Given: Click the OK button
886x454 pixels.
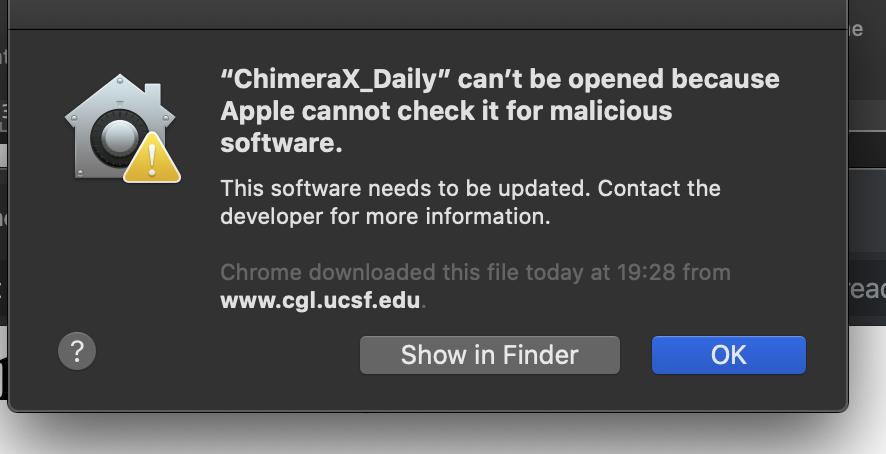Looking at the screenshot, I should coord(728,355).
